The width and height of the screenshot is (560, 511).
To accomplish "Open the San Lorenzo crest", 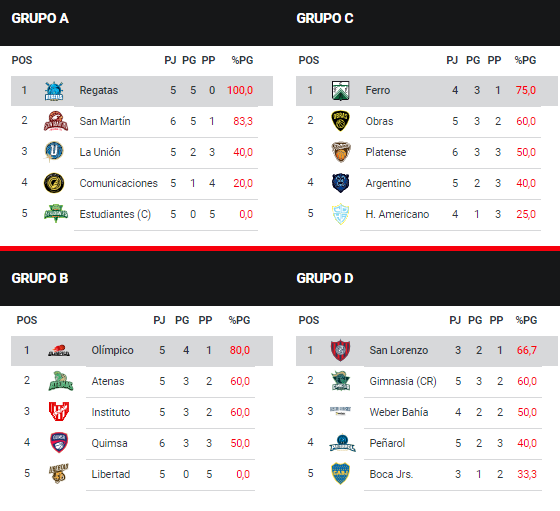I will (x=340, y=350).
